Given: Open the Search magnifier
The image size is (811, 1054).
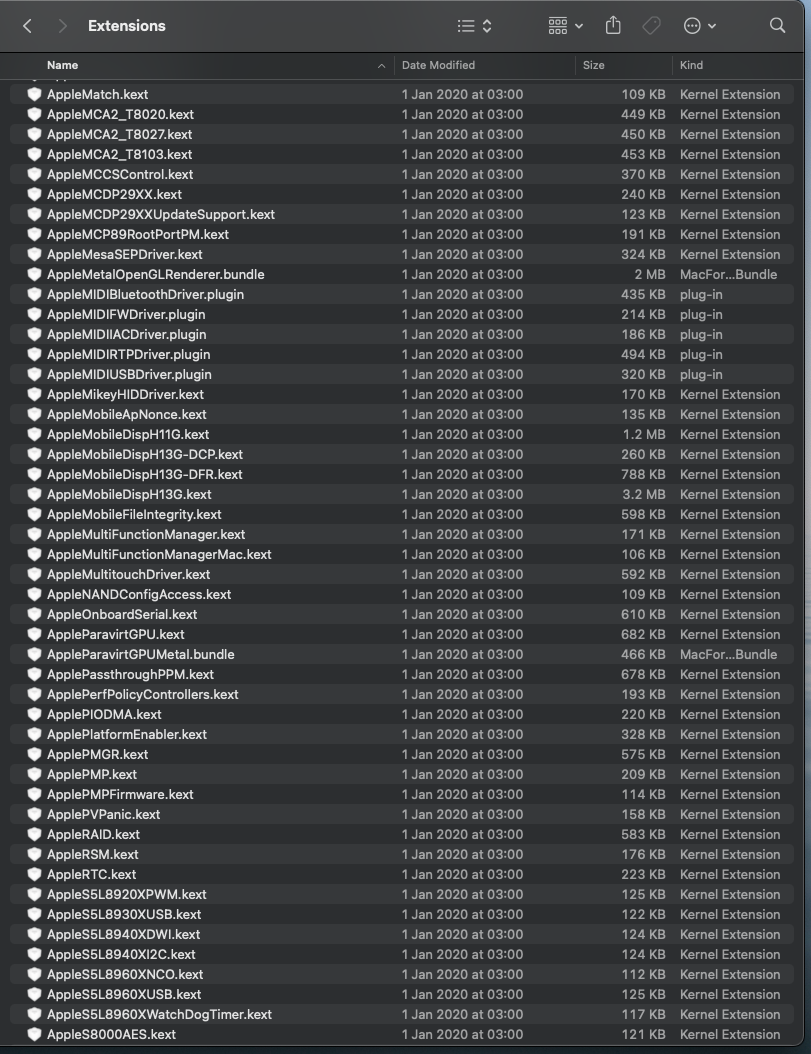Looking at the screenshot, I should [777, 26].
